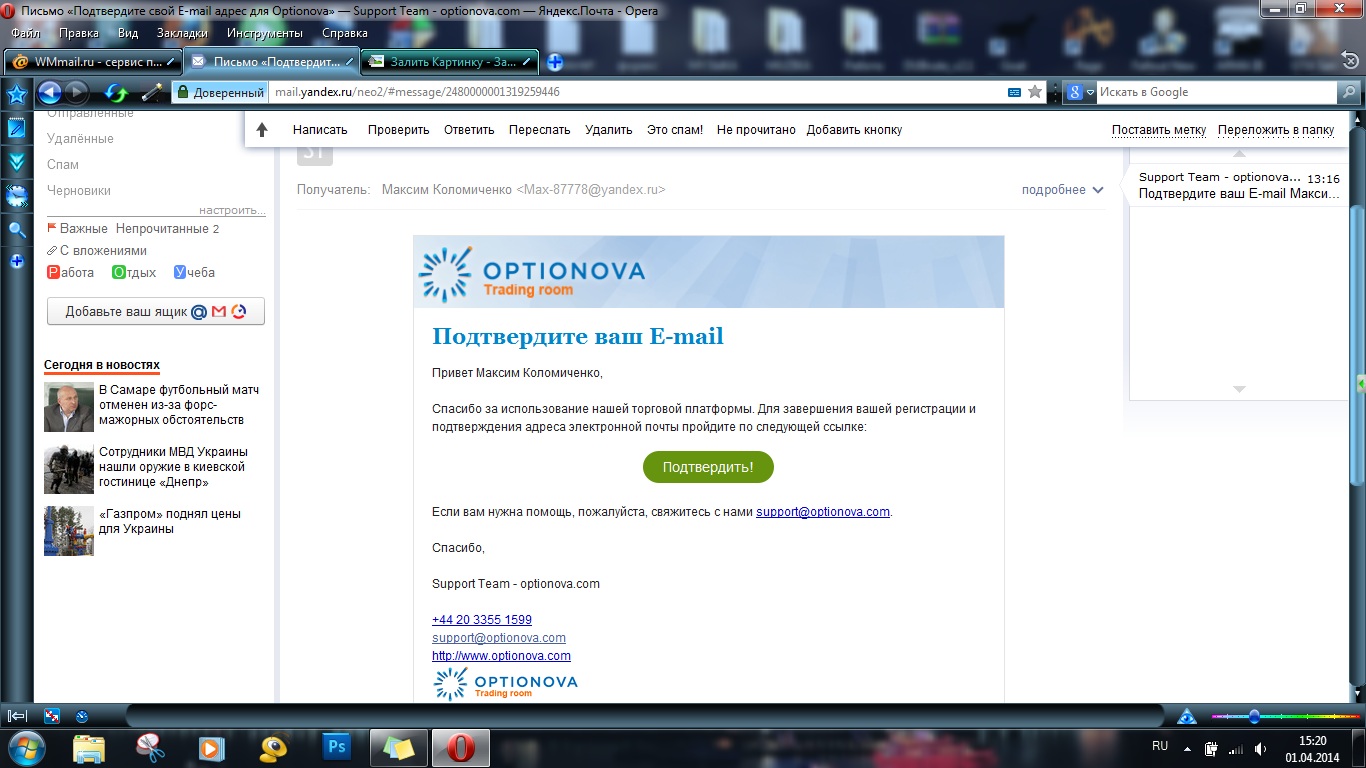The image size is (1366, 768).
Task: Open the Черновики folder
Action: [79, 190]
